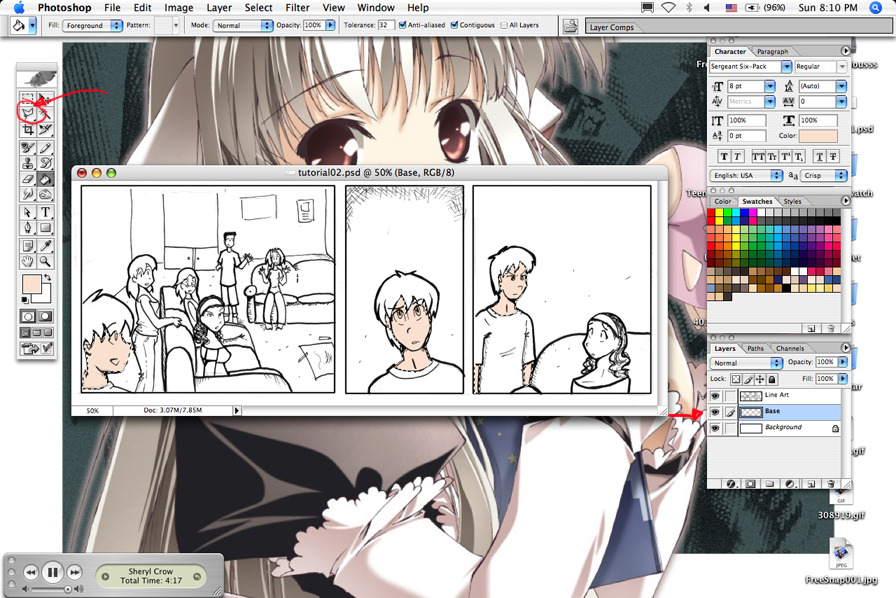
Task: Pause the Sheryl Crow song
Action: pyautogui.click(x=52, y=572)
